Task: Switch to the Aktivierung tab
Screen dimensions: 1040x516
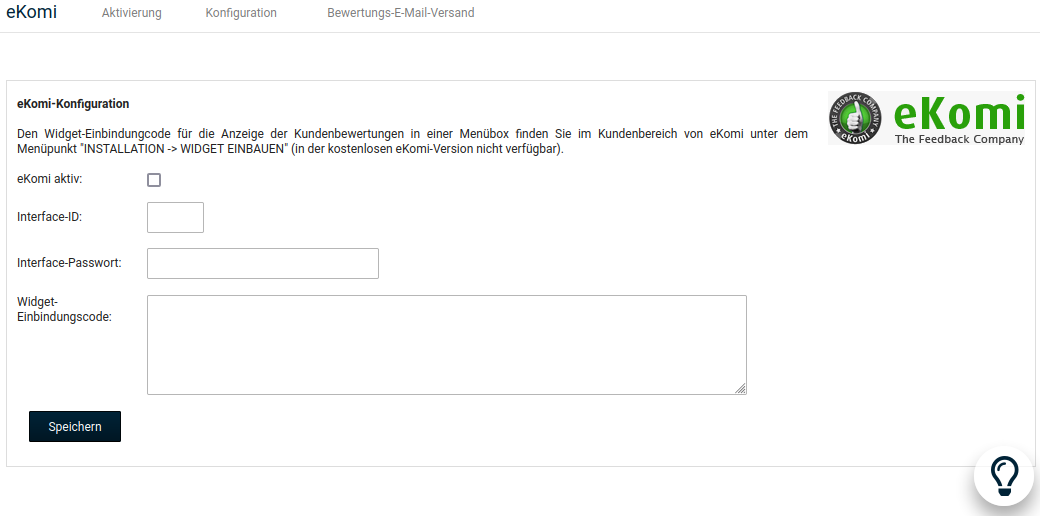Action: (131, 13)
